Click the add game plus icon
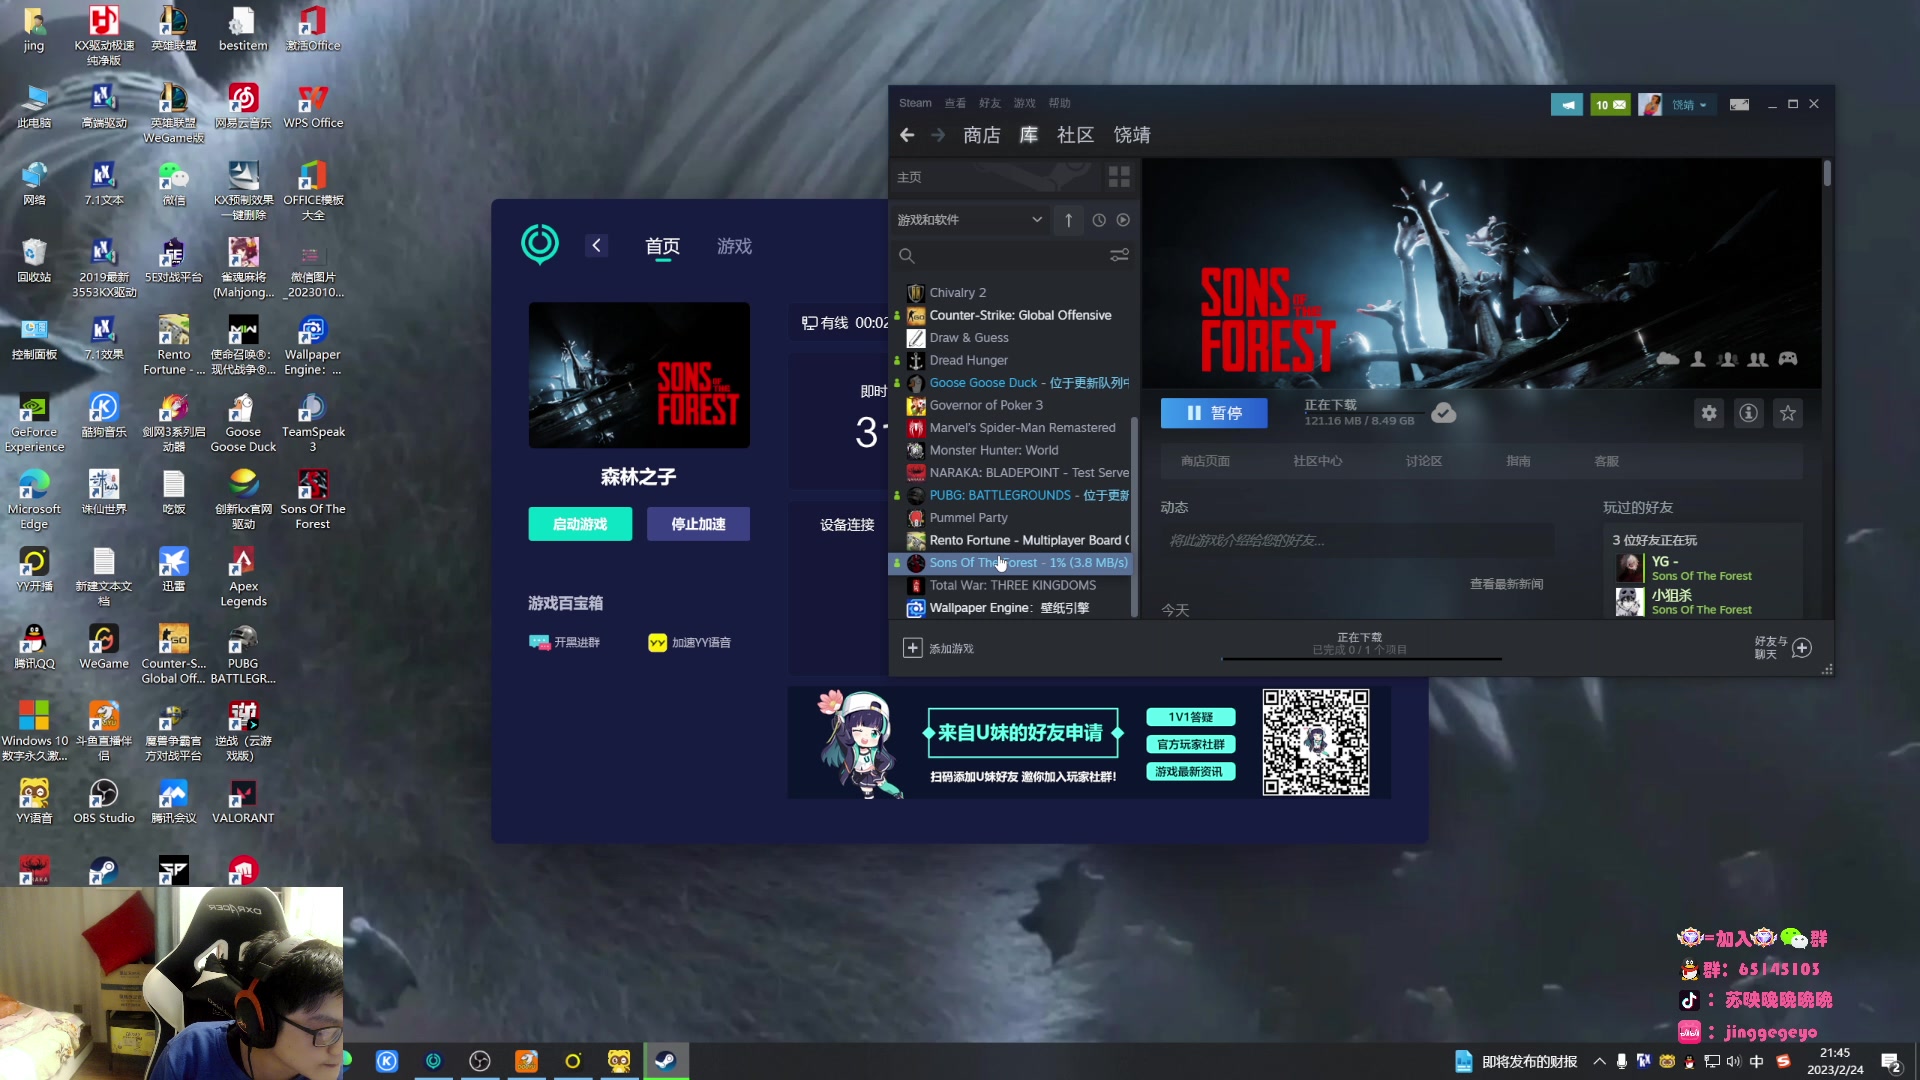The height and width of the screenshot is (1080, 1920). [913, 648]
